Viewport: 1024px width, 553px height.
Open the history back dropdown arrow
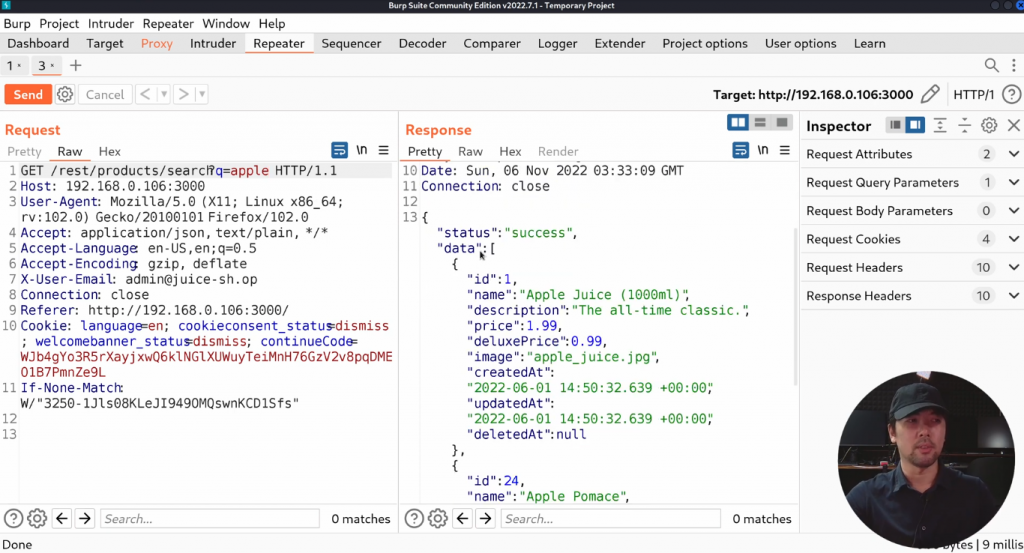(163, 95)
